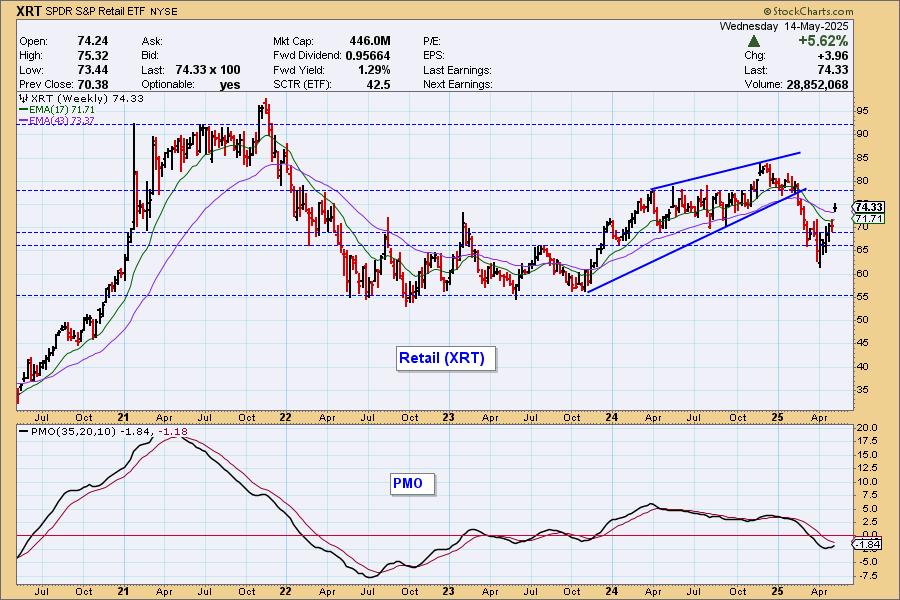
Task: Click the High value 75.32
Action: (93, 55)
